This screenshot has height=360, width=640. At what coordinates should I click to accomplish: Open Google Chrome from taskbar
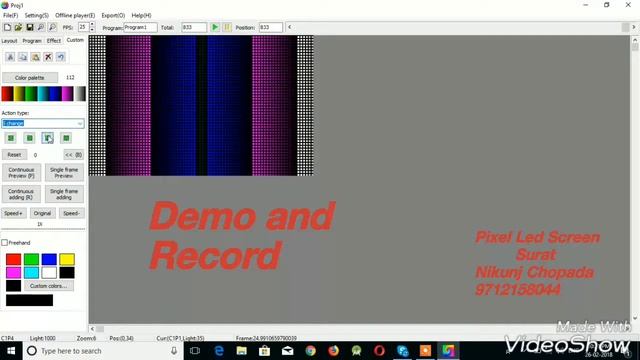pos(311,351)
